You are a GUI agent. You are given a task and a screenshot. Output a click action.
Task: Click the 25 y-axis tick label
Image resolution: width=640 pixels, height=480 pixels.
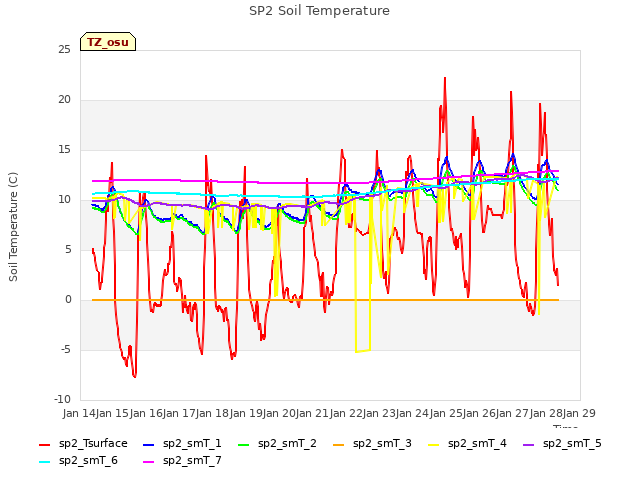point(64,50)
